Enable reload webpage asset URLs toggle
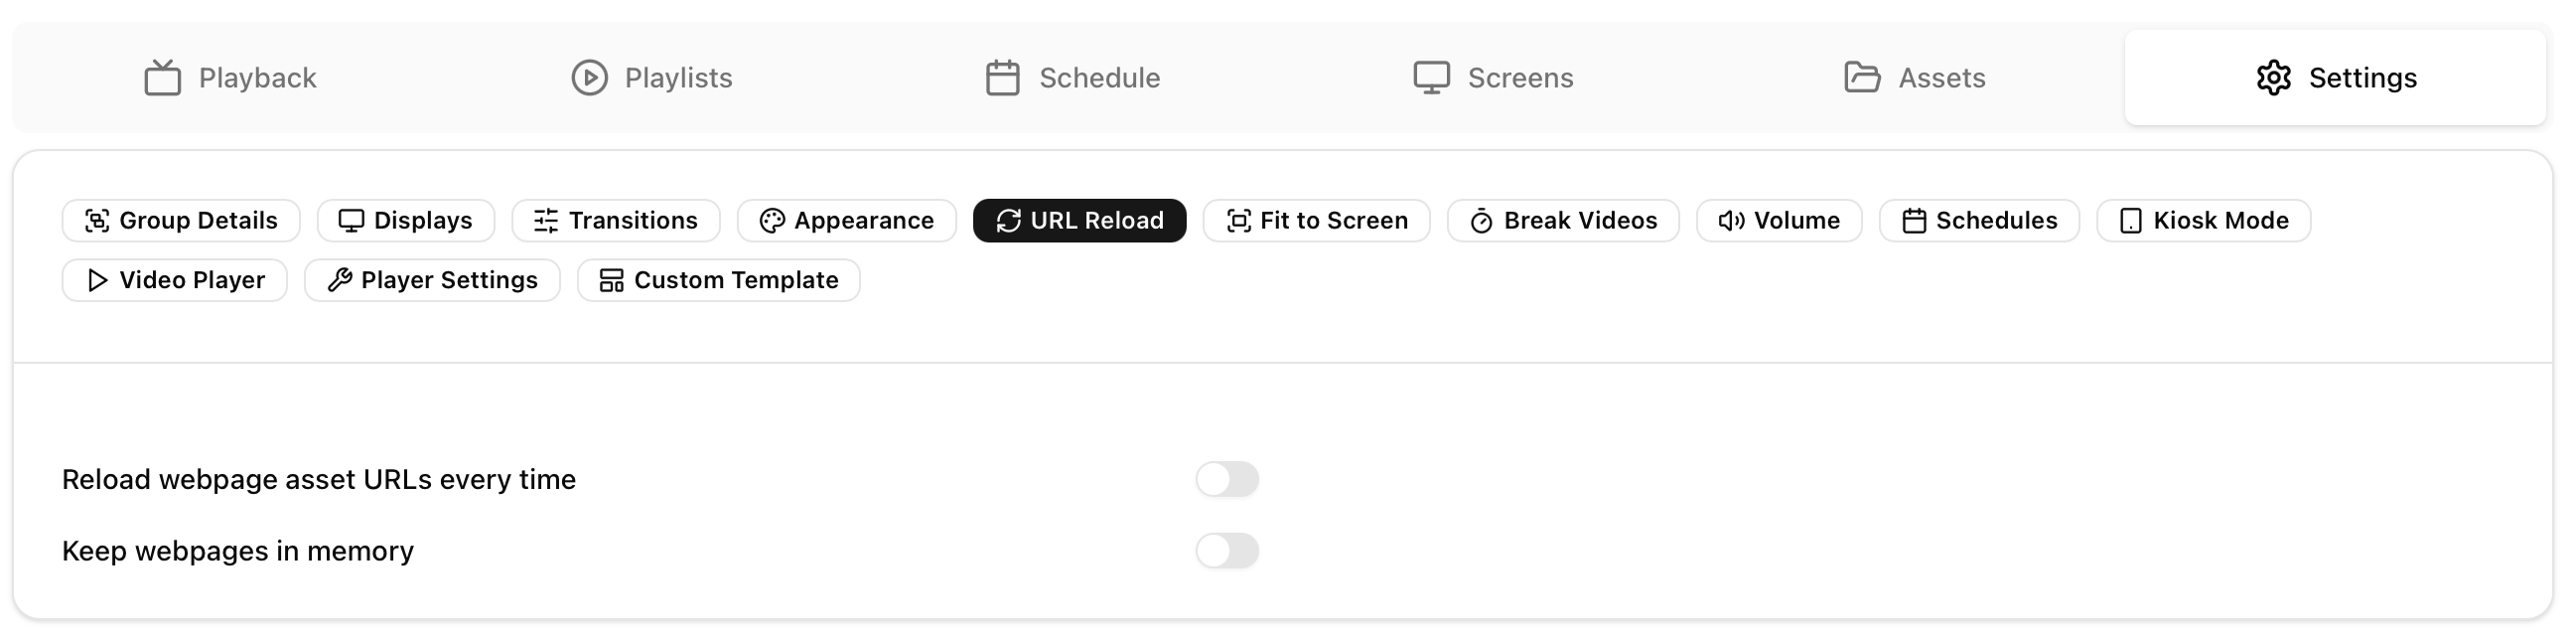2576x642 pixels. pos(1226,480)
